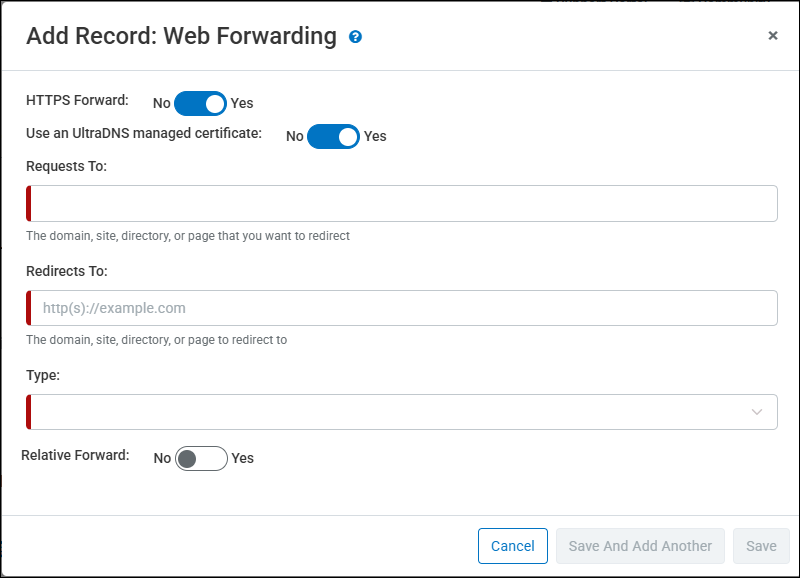Click the "Type:" field label
Image resolution: width=800 pixels, height=578 pixels.
point(43,375)
